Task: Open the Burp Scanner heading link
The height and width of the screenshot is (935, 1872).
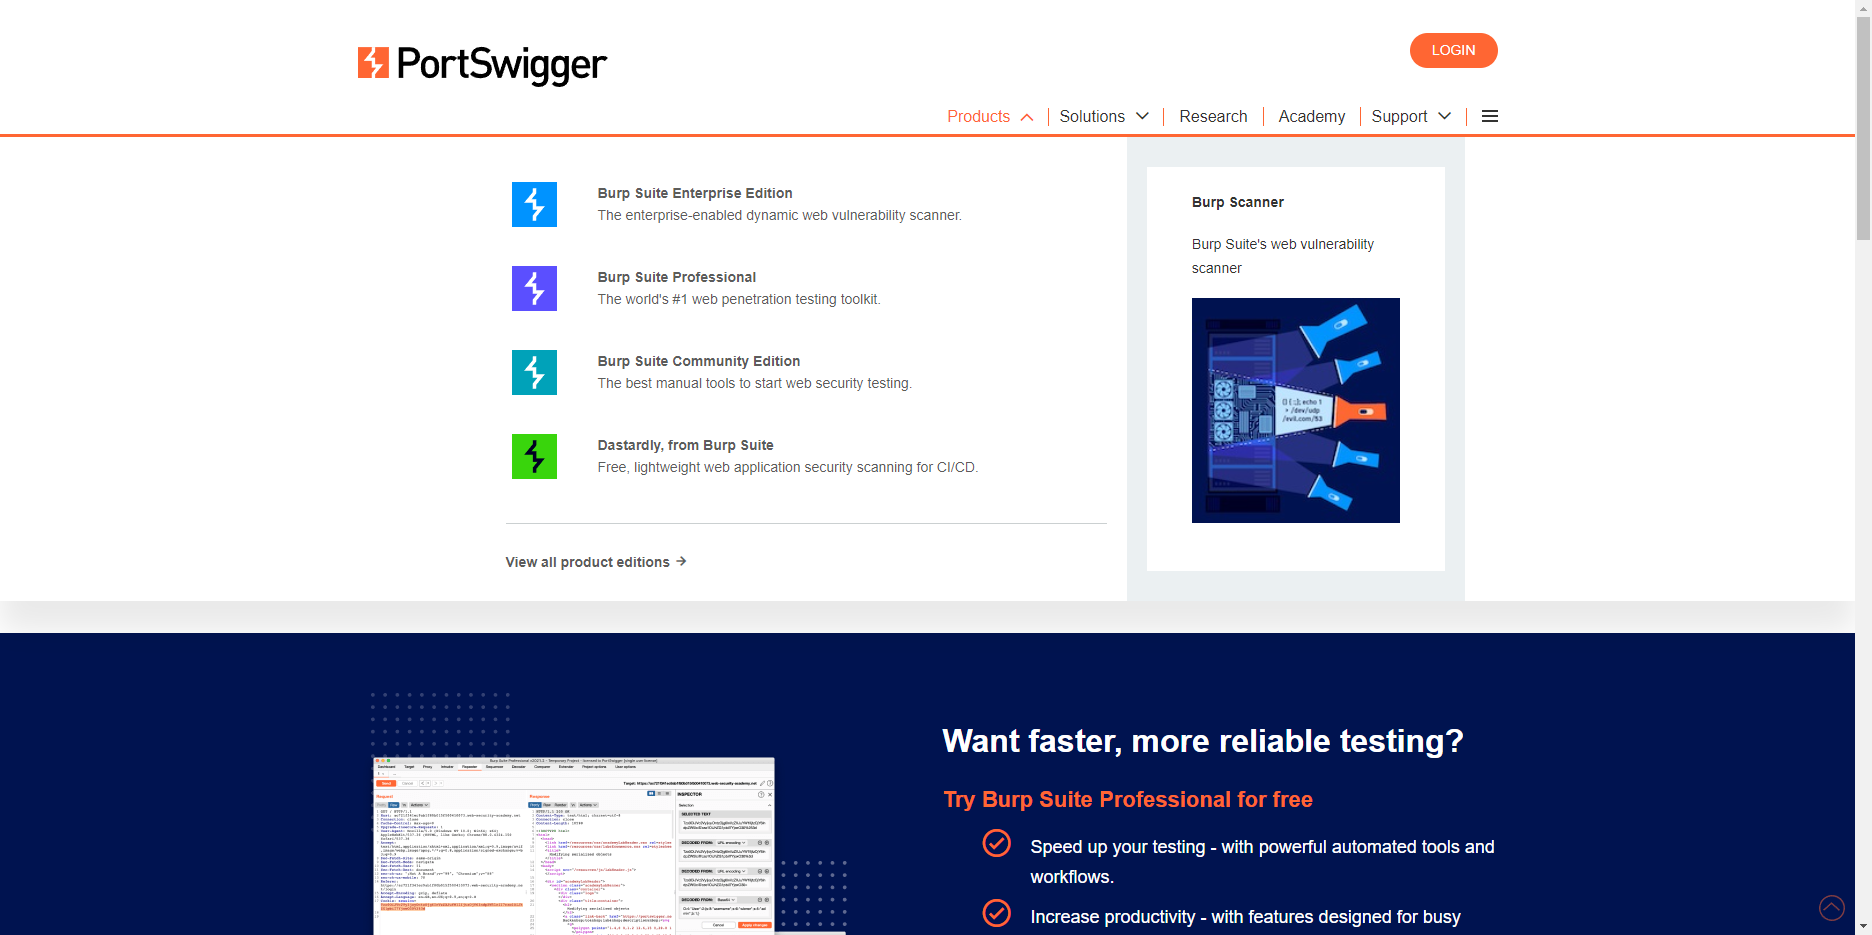Action: click(1238, 202)
